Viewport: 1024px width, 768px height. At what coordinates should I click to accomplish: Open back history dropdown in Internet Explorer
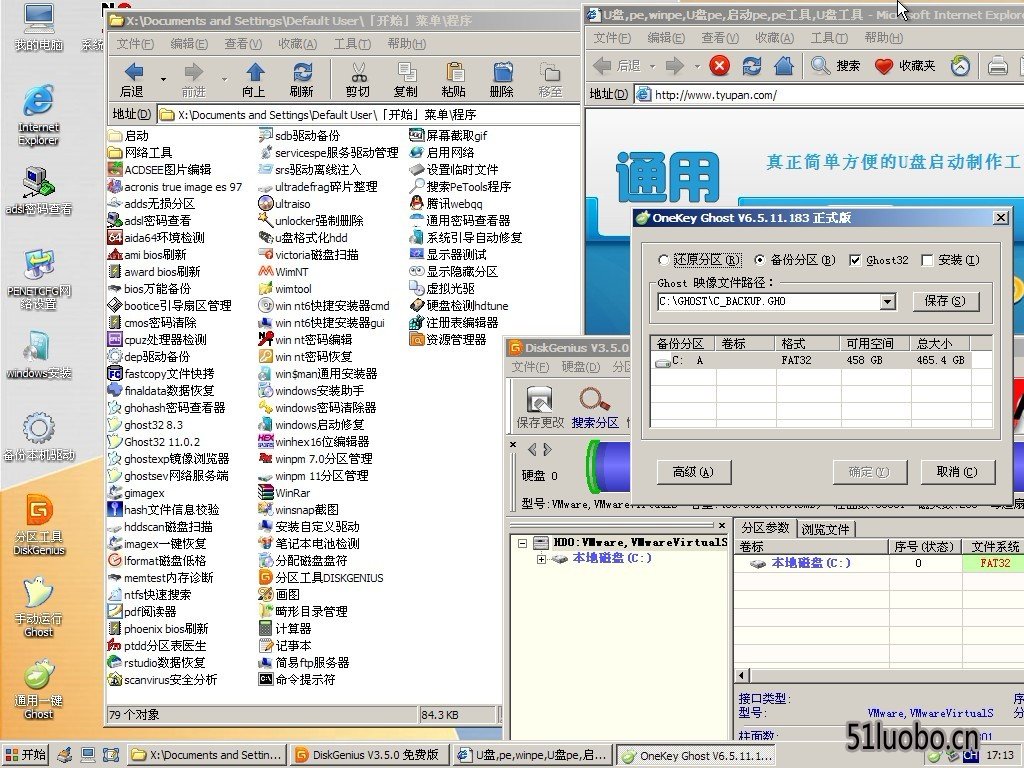click(x=652, y=66)
